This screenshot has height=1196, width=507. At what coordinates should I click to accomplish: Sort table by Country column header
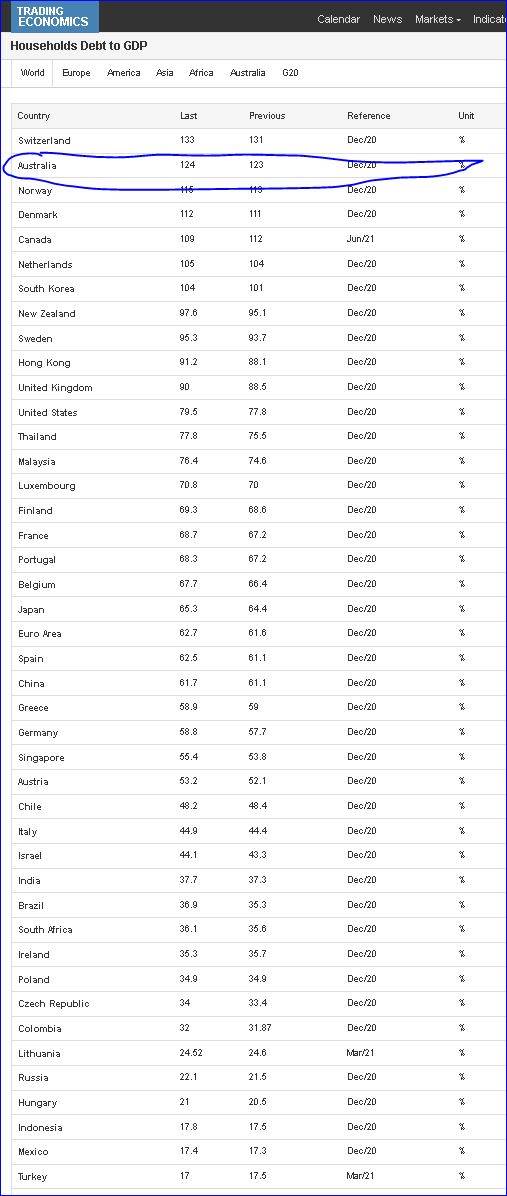point(34,116)
